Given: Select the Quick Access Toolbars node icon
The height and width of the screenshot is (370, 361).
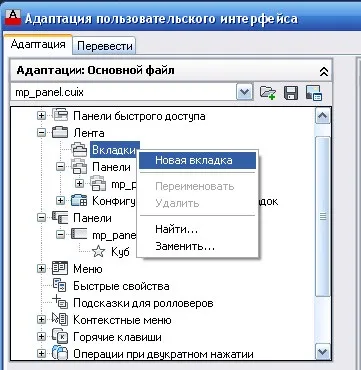Looking at the screenshot, I should point(60,116).
